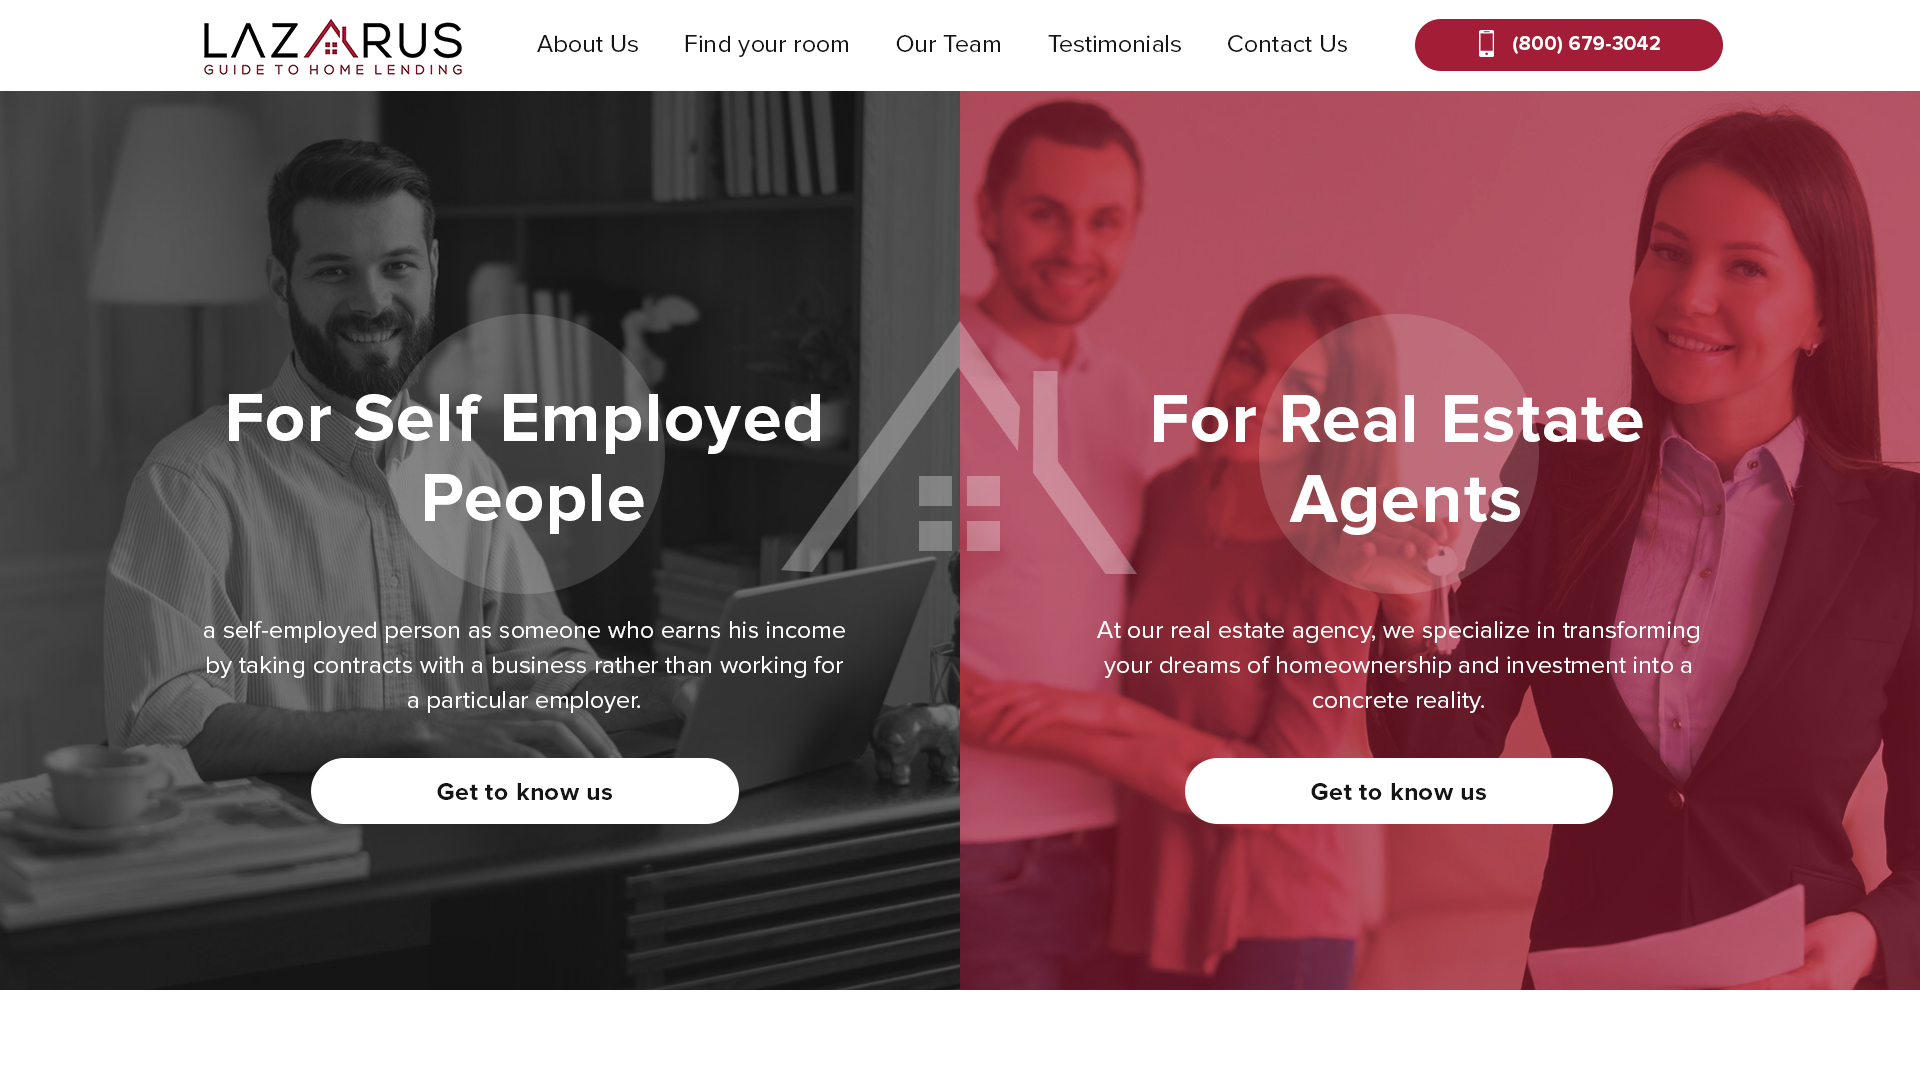The width and height of the screenshot is (1920, 1080).
Task: Go to the Our Team page
Action: [x=948, y=44]
